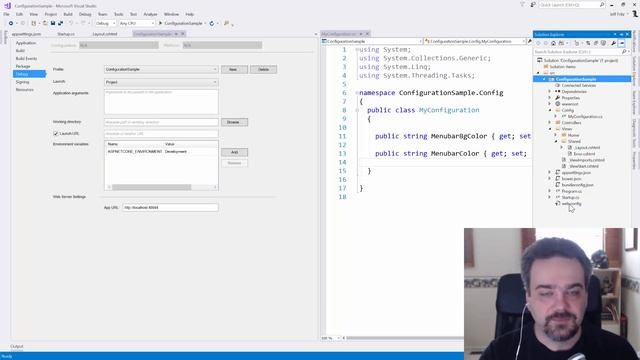The width and height of the screenshot is (640, 360).
Task: Open the Output panel tab at bottom
Action: [17, 346]
